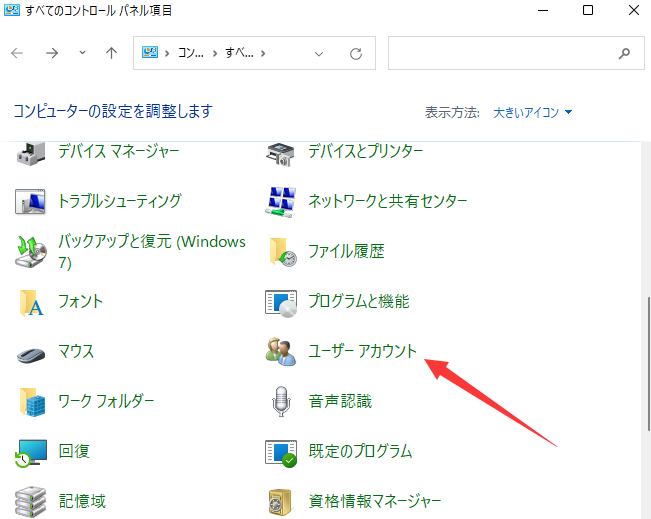651x519 pixels.
Task: Minimize the Control Panel window
Action: [x=543, y=10]
